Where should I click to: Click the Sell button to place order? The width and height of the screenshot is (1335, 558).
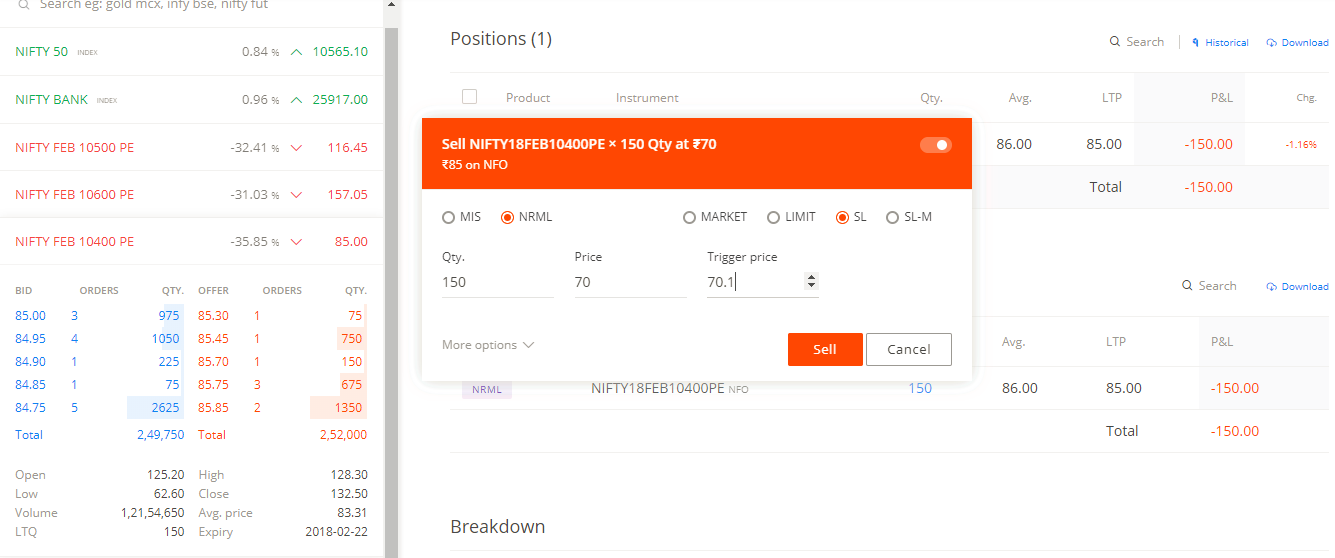coord(825,349)
